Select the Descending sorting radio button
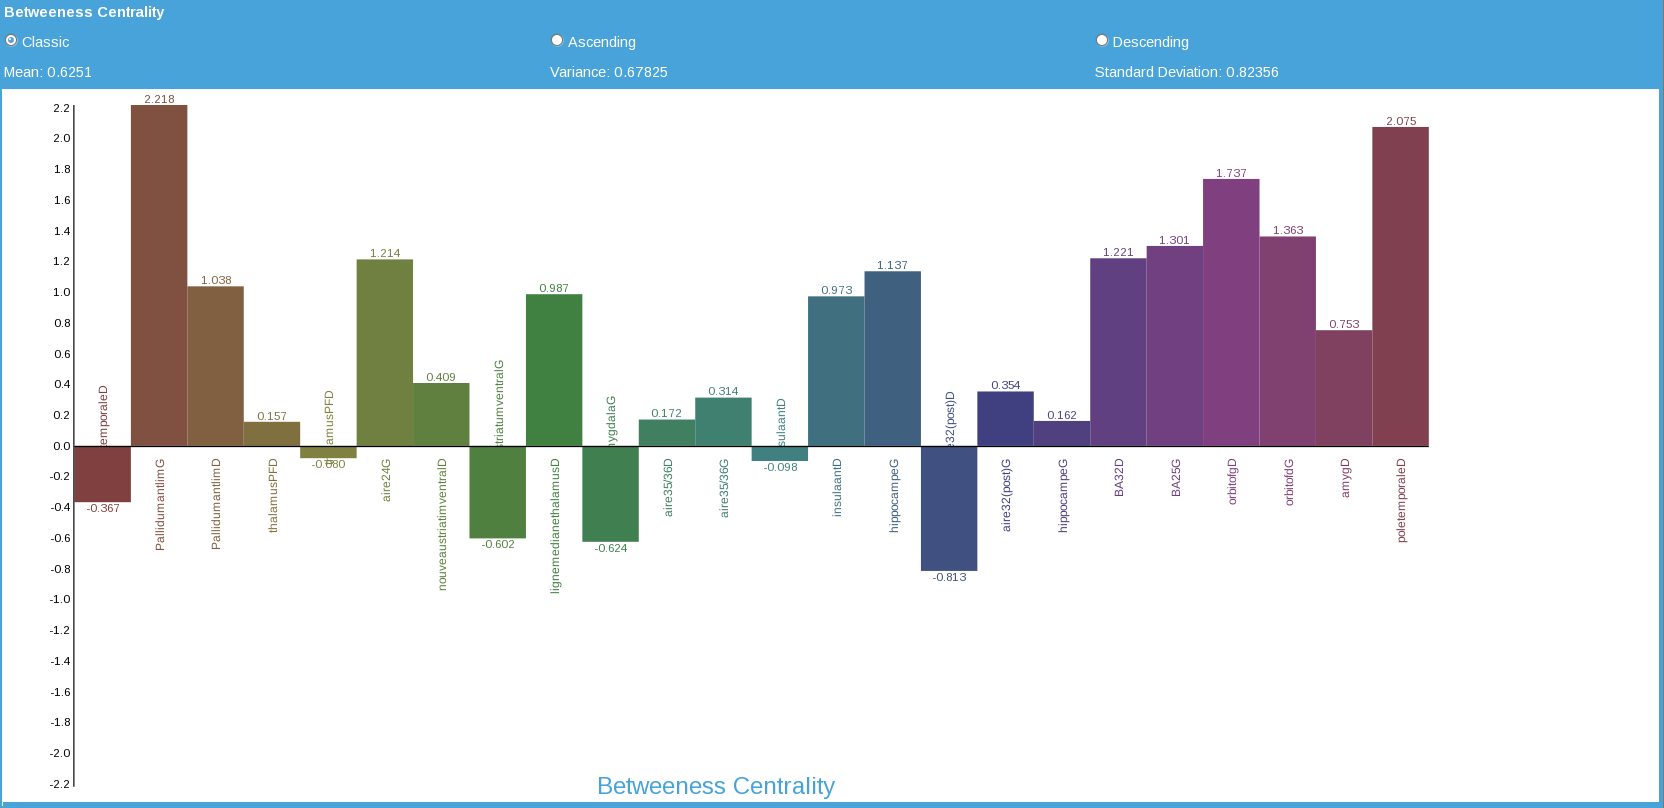 pyautogui.click(x=1102, y=41)
